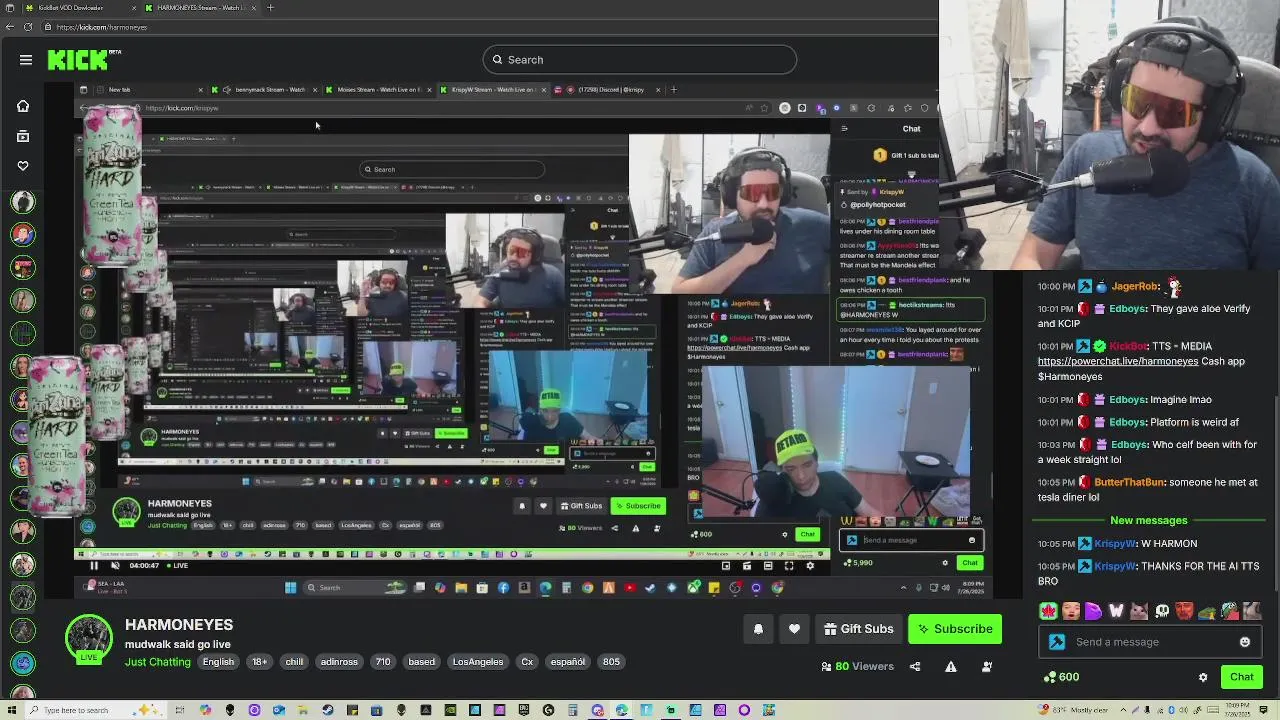Open the Just Chatting category link
Screen dimensions: 1280x720
point(157,662)
